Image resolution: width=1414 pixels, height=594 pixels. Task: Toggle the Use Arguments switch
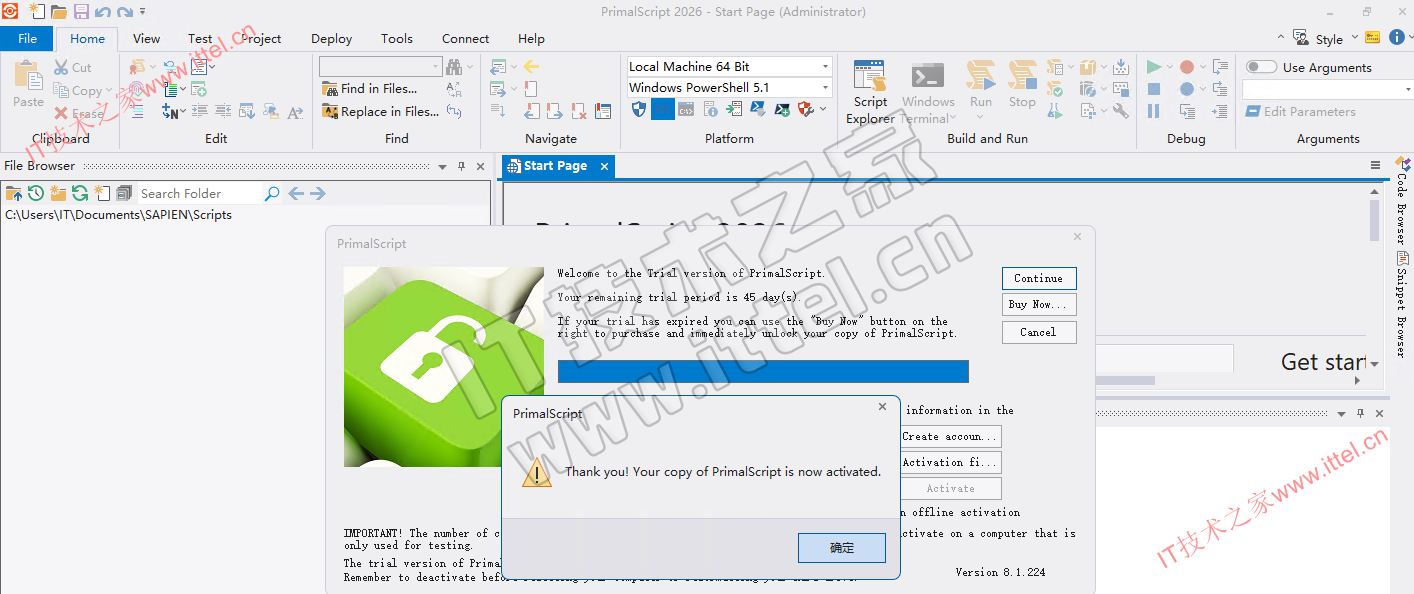pos(1261,67)
